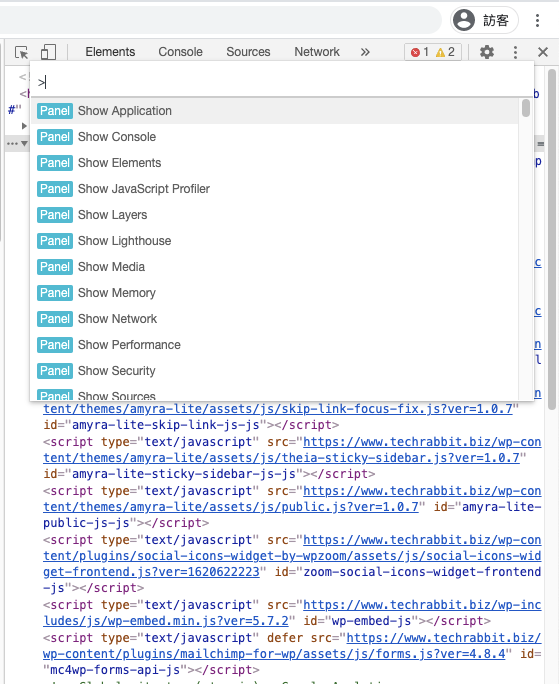Click the mc4wp-forms-api-js id value

click(115, 670)
